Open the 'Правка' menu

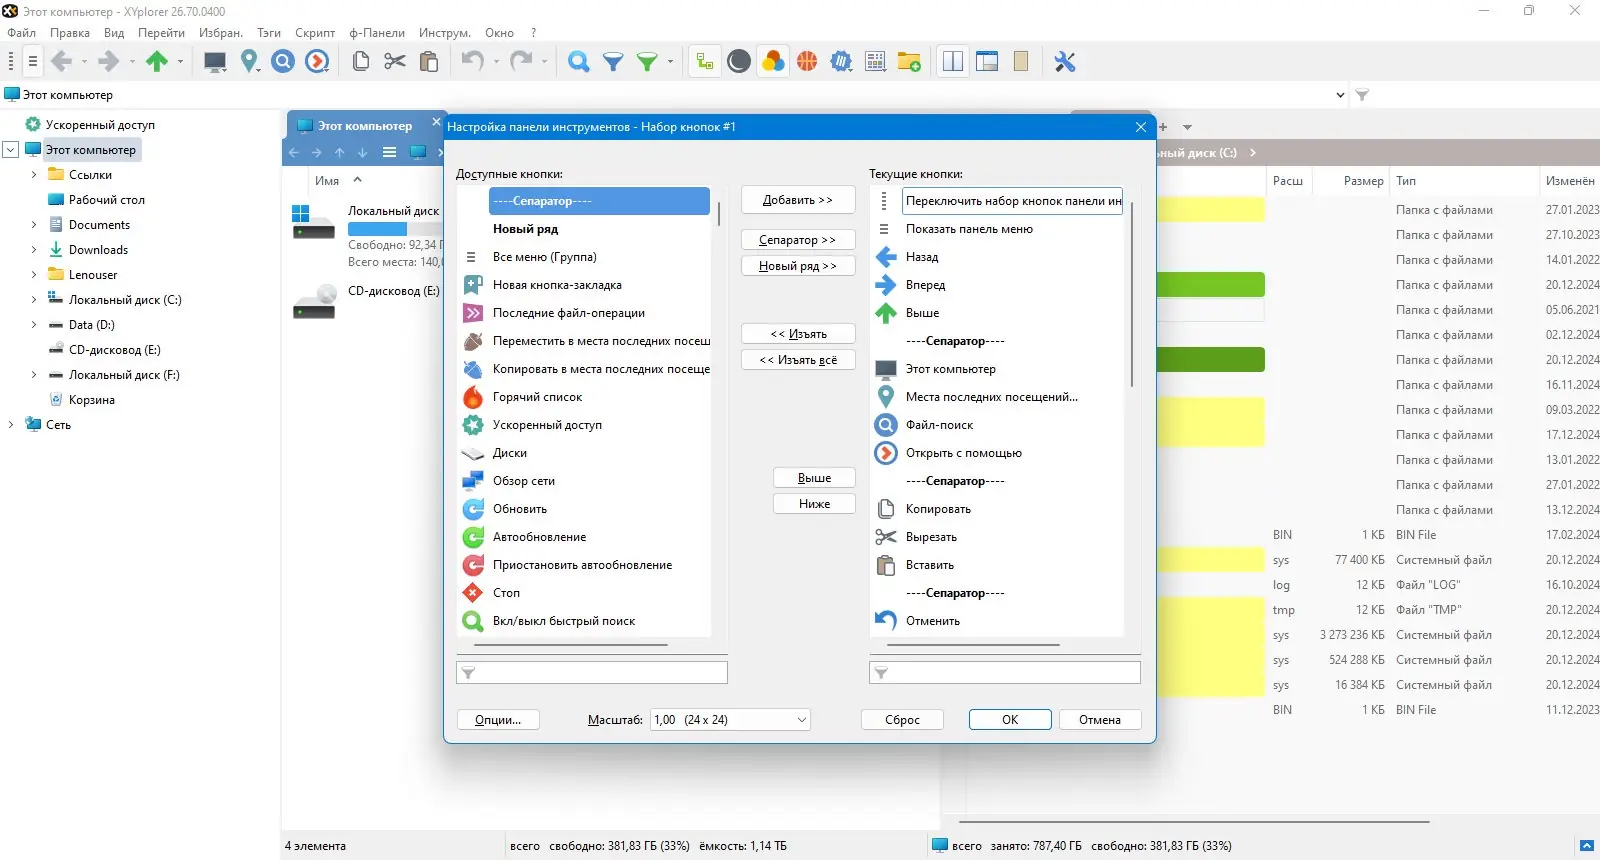point(70,33)
